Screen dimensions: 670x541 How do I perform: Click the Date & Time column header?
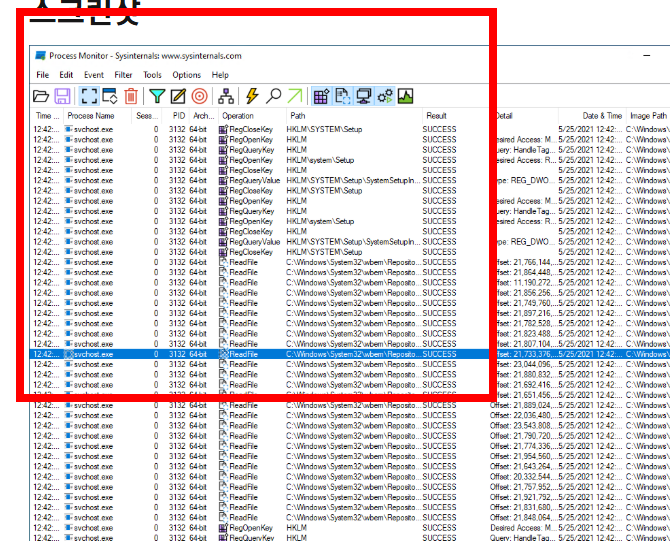tap(592, 116)
